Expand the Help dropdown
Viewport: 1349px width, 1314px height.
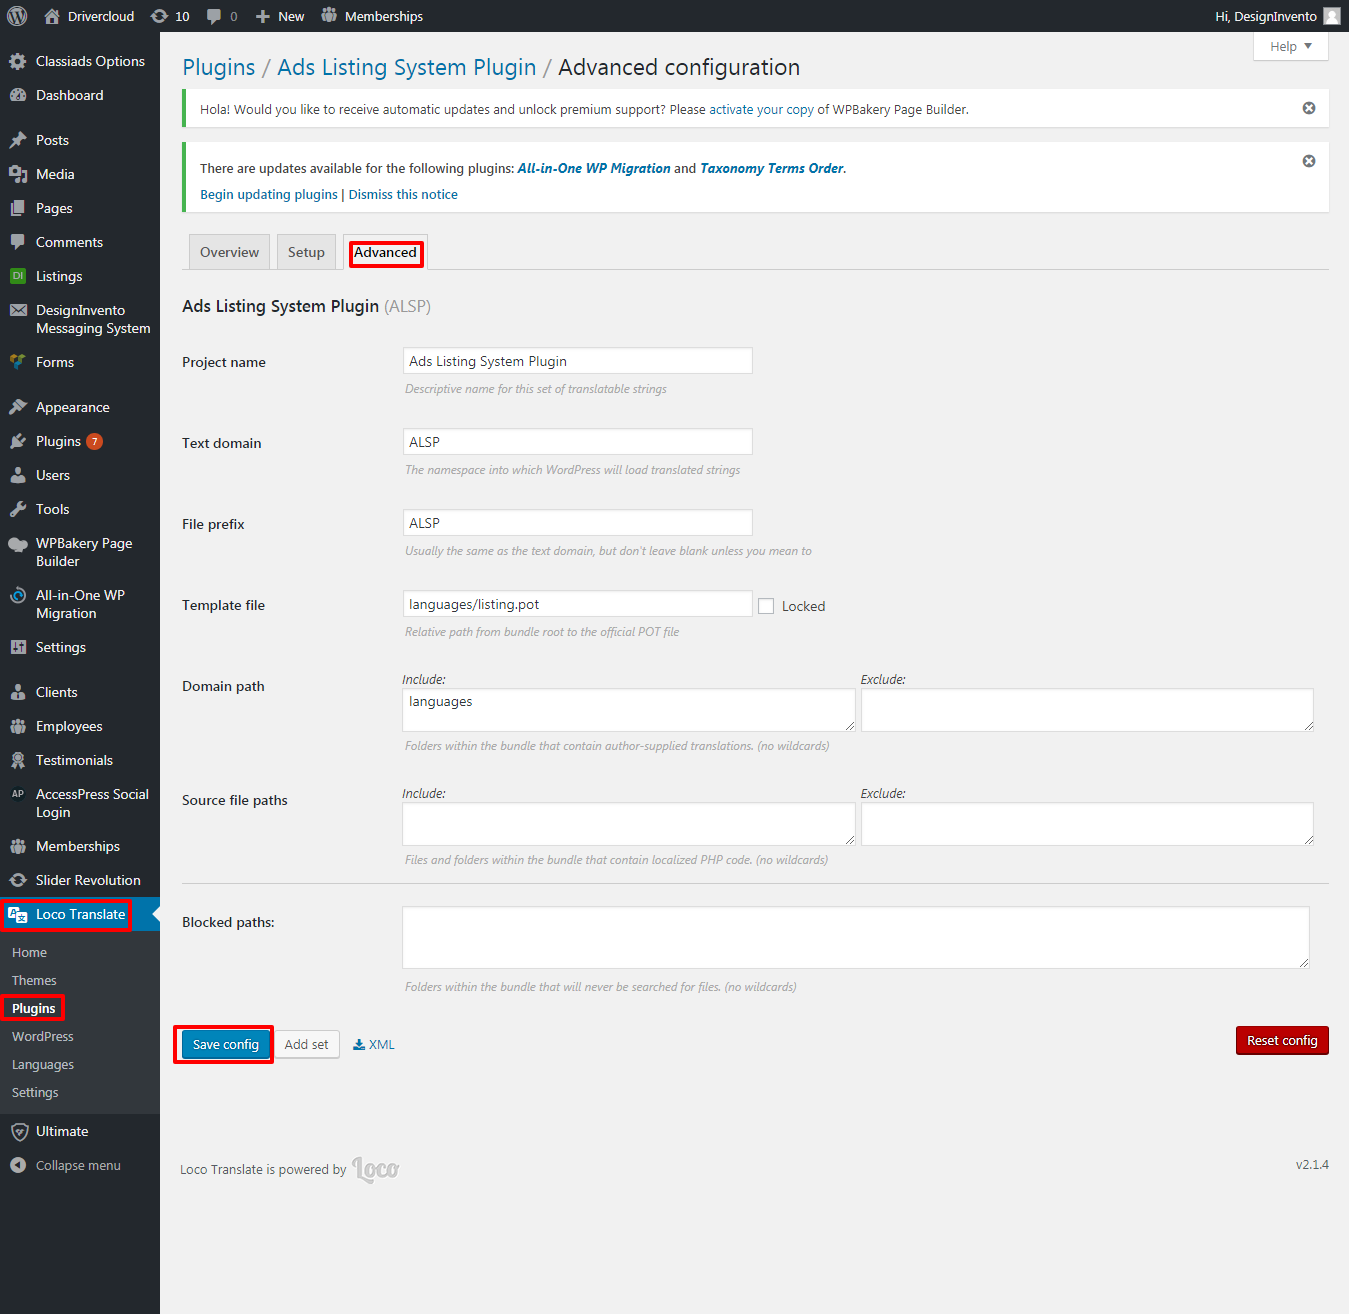1291,46
